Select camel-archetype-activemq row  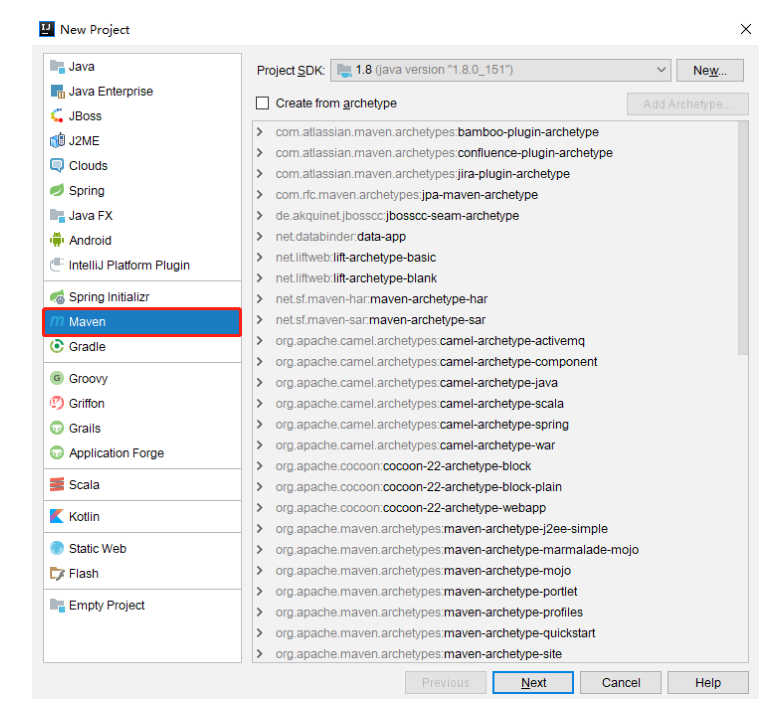tap(495, 341)
